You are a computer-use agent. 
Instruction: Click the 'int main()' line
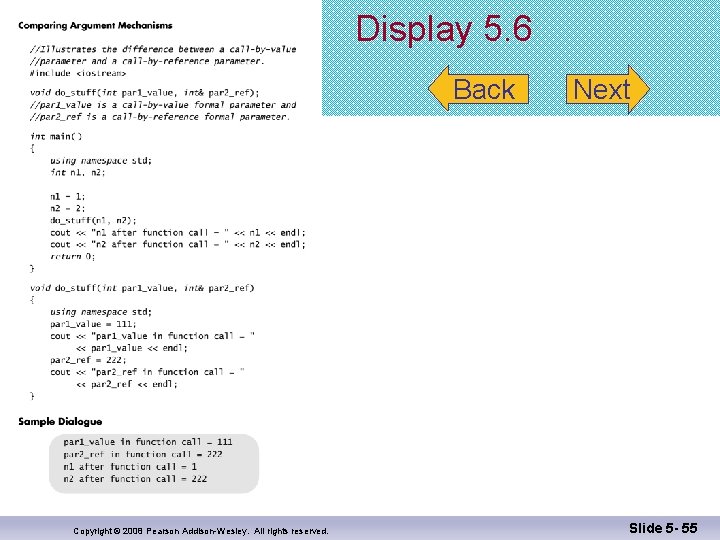[56, 136]
